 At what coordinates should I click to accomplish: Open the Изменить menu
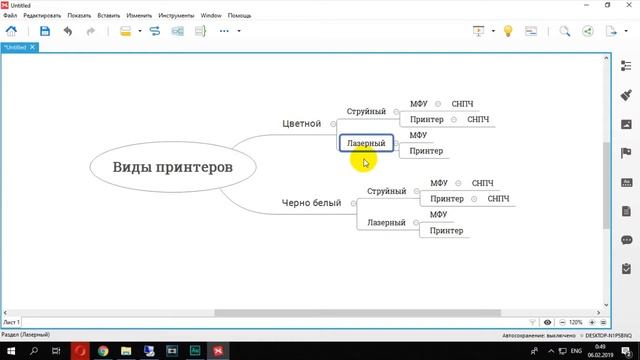[x=139, y=16]
